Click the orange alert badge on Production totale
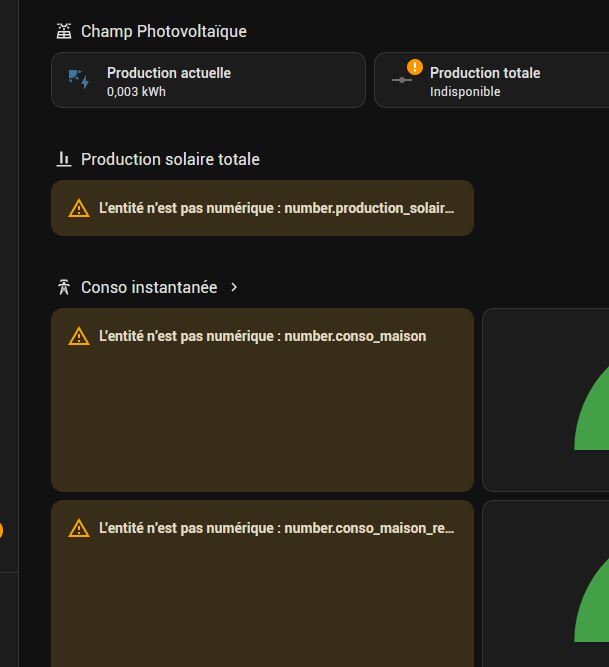This screenshot has width=609, height=667. tap(415, 68)
